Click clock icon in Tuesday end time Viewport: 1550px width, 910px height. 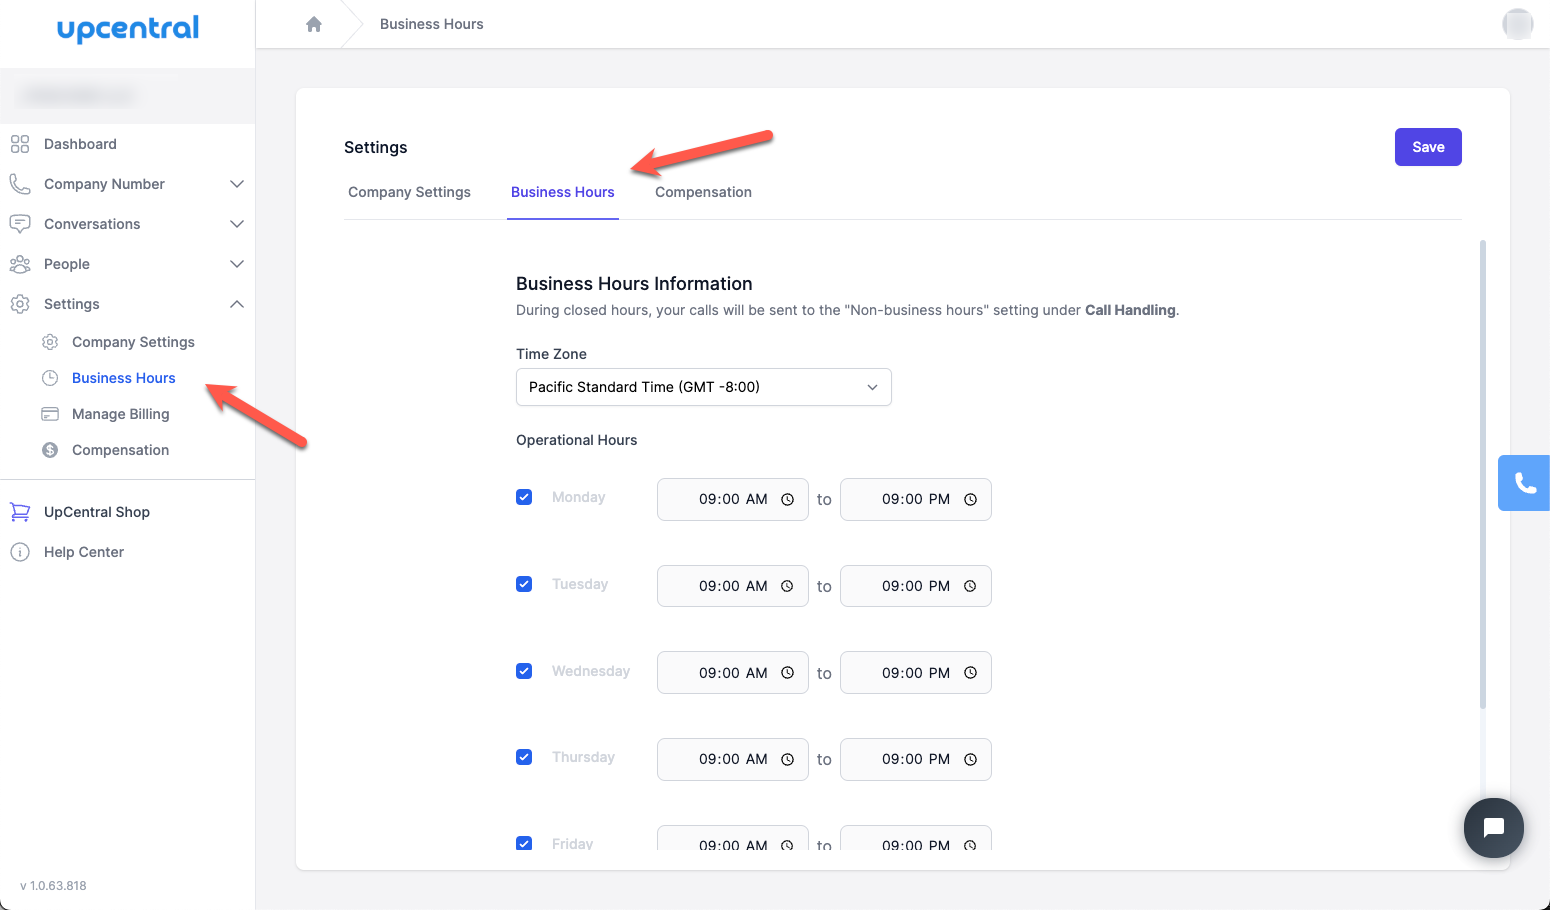(970, 586)
